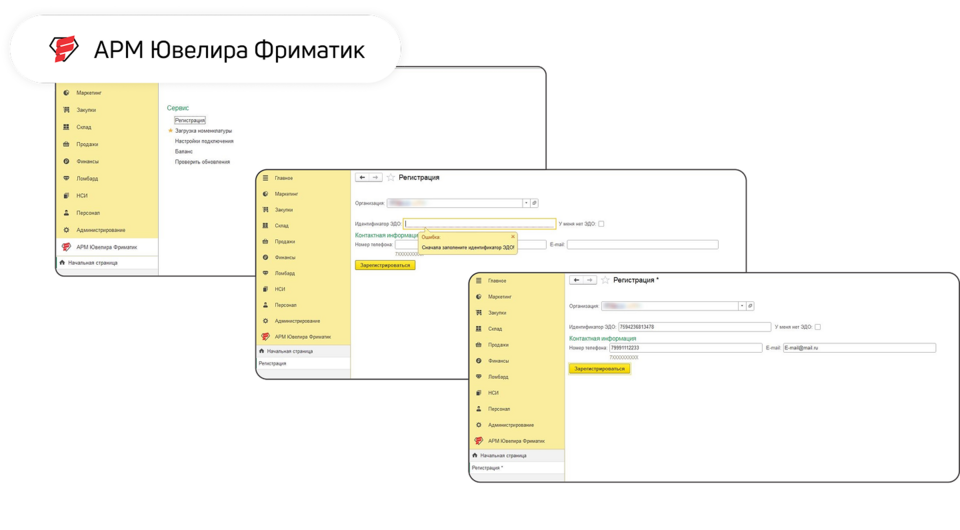Tick "У меня нет ЭДО" in the error window
Image resolution: width=960 pixels, height=530 pixels.
pyautogui.click(x=601, y=224)
